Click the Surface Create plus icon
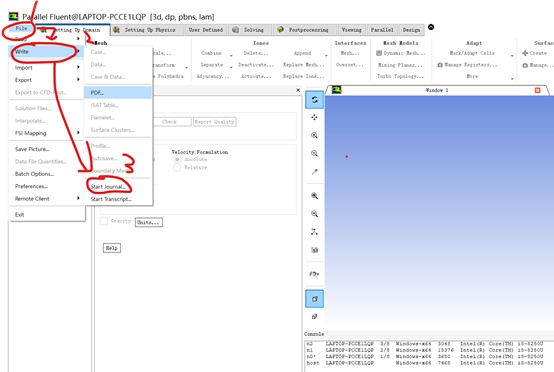 point(525,53)
